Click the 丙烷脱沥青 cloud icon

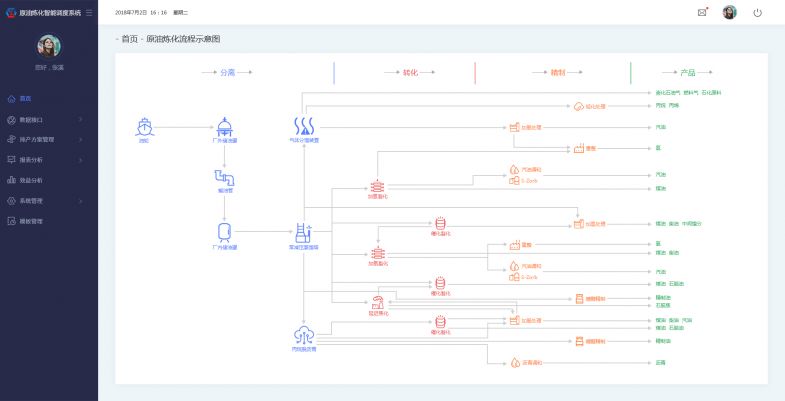303,335
